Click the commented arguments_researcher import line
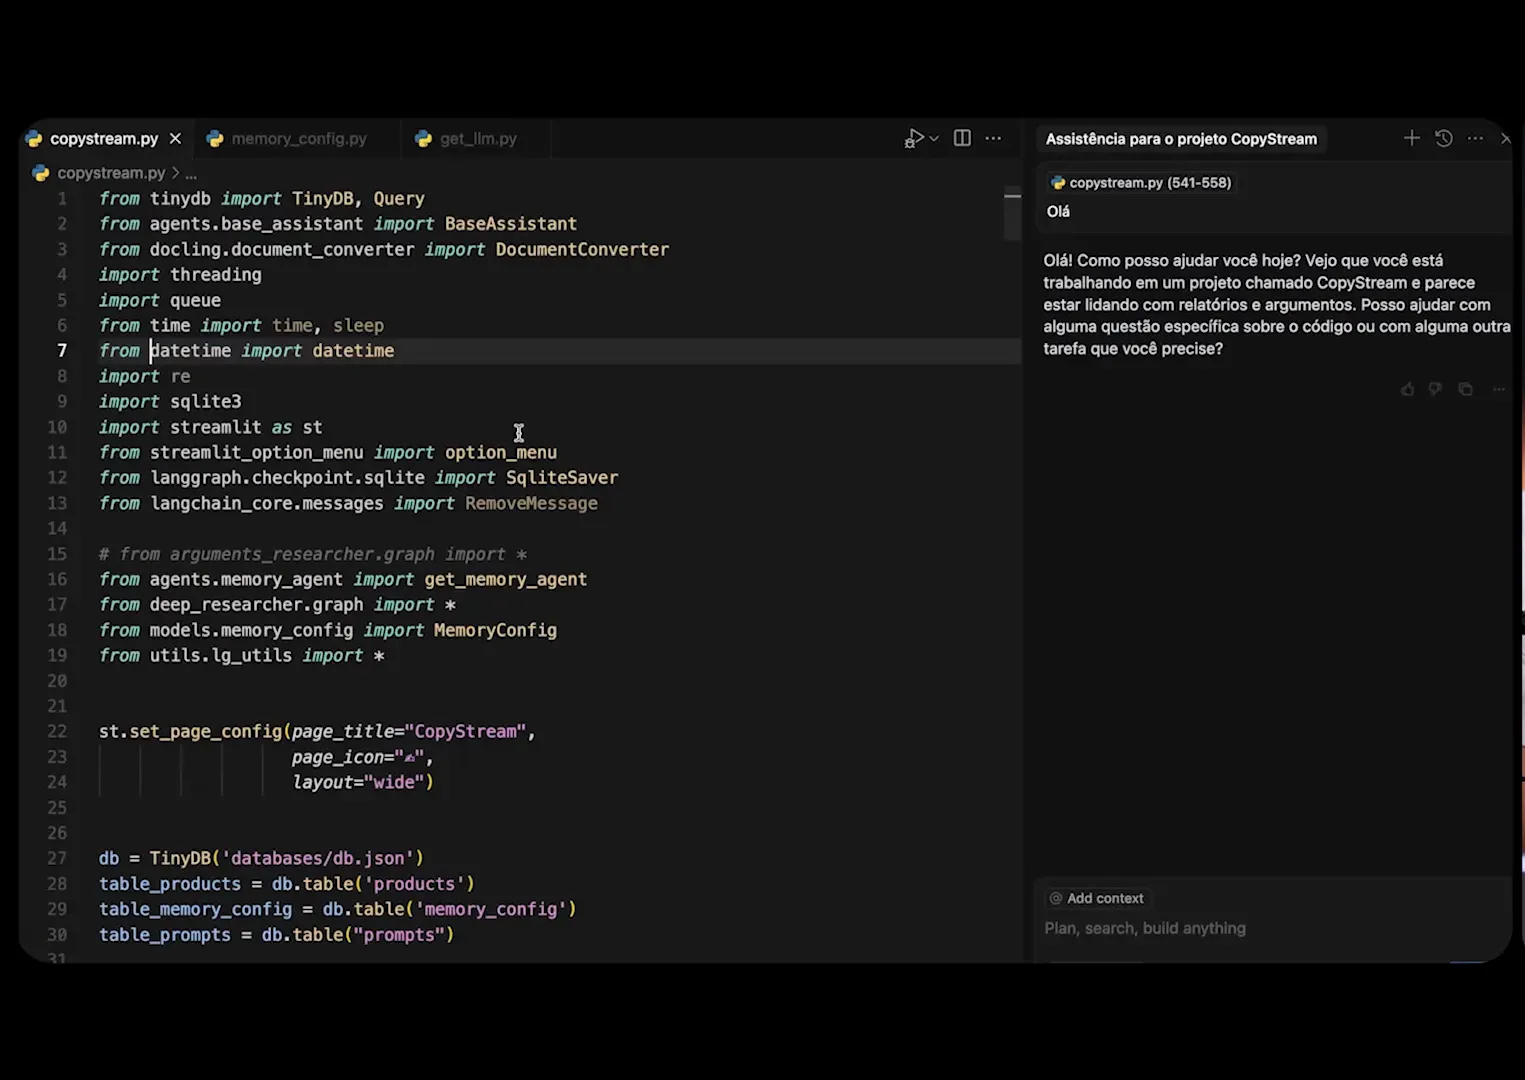This screenshot has width=1525, height=1080. point(313,555)
